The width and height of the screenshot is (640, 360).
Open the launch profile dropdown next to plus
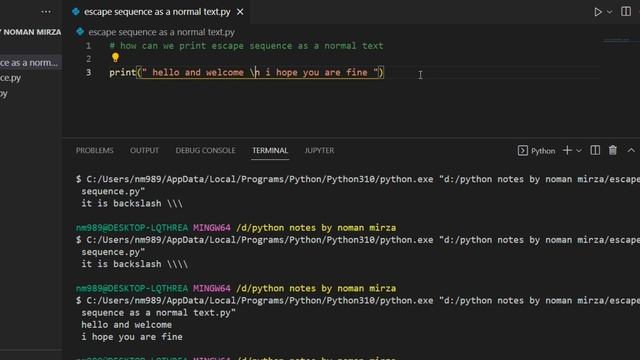point(579,151)
